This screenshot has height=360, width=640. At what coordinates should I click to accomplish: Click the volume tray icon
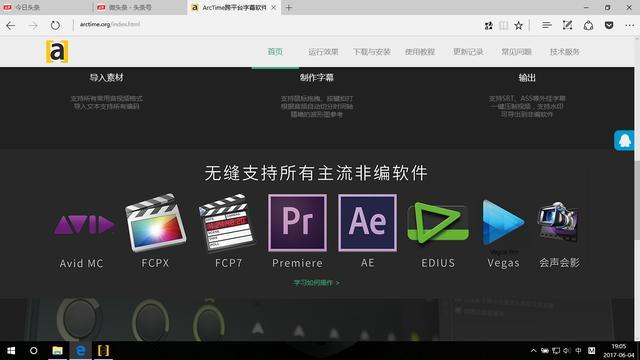(567, 351)
